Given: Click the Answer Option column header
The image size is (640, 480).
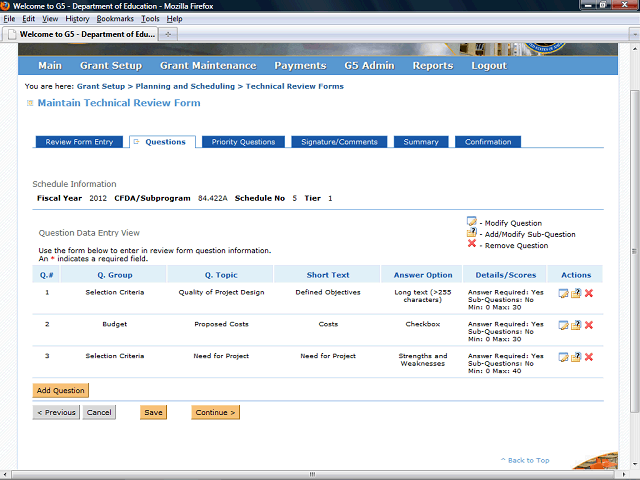Looking at the screenshot, I should [x=423, y=275].
